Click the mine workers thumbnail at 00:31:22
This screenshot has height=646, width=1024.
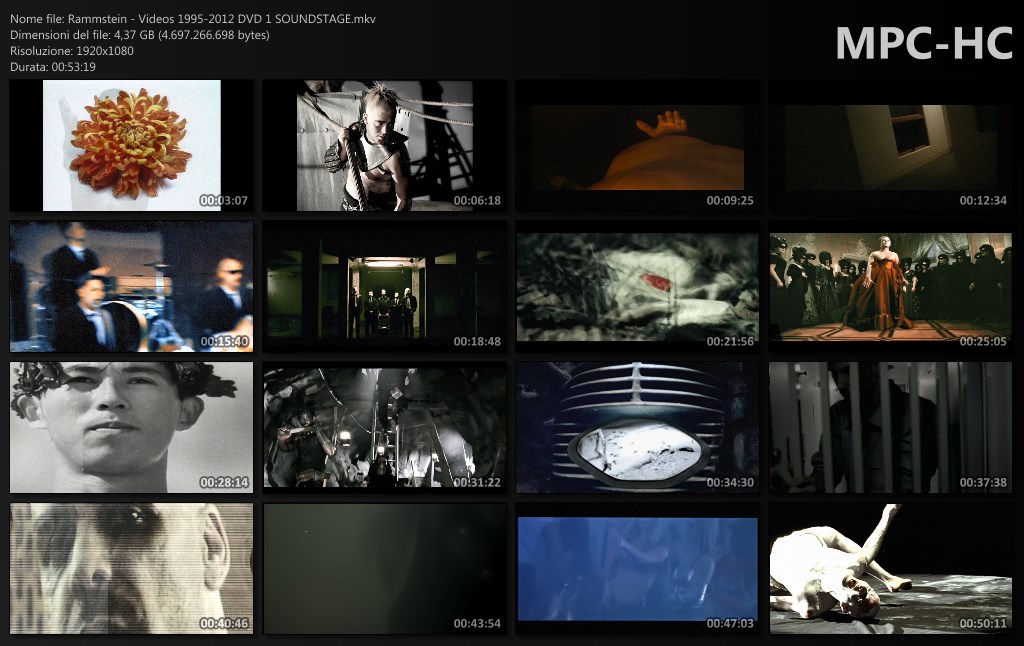pos(385,427)
